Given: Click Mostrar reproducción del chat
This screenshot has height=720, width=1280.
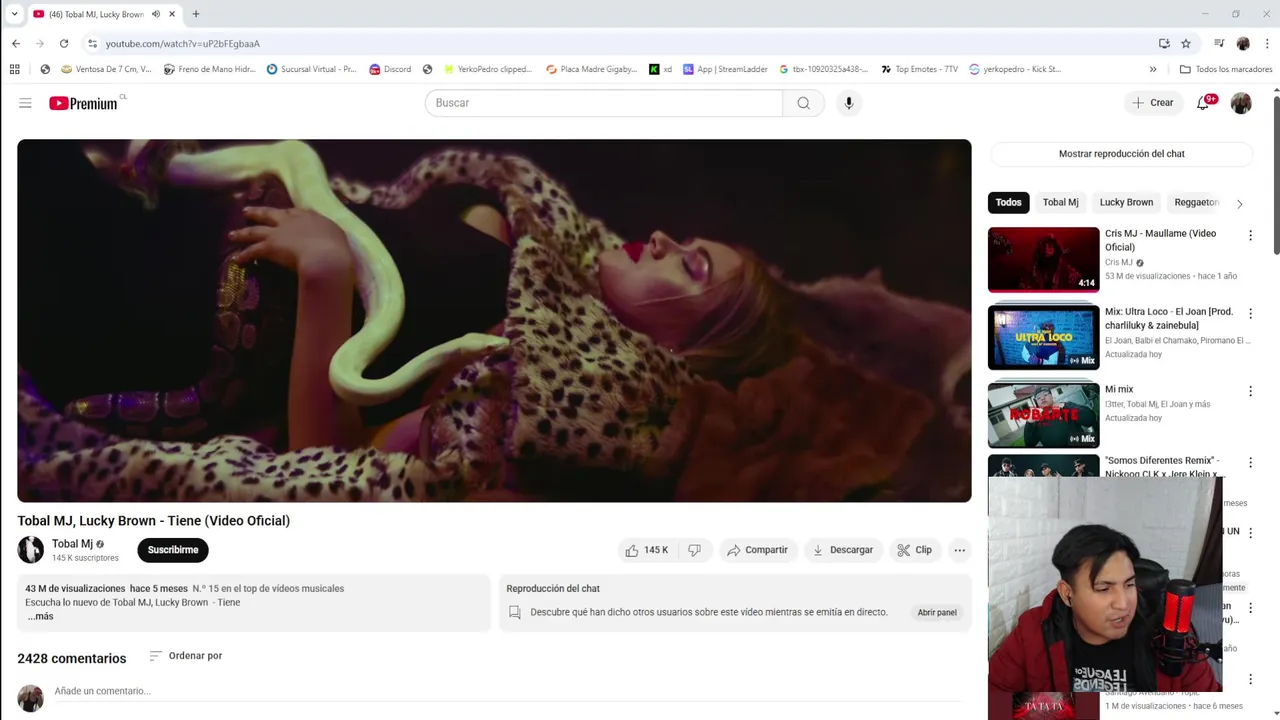Looking at the screenshot, I should click(x=1121, y=154).
